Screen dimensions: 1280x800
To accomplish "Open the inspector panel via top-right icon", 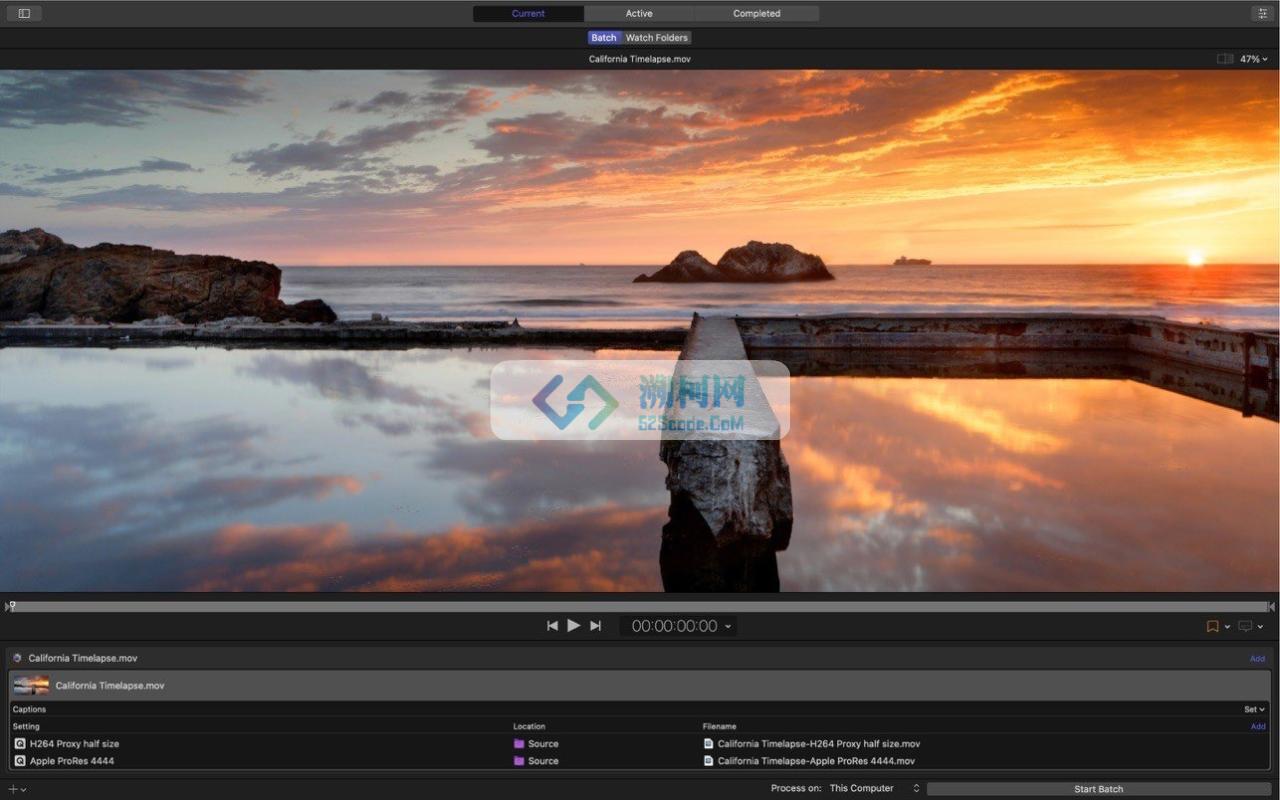I will (1261, 14).
